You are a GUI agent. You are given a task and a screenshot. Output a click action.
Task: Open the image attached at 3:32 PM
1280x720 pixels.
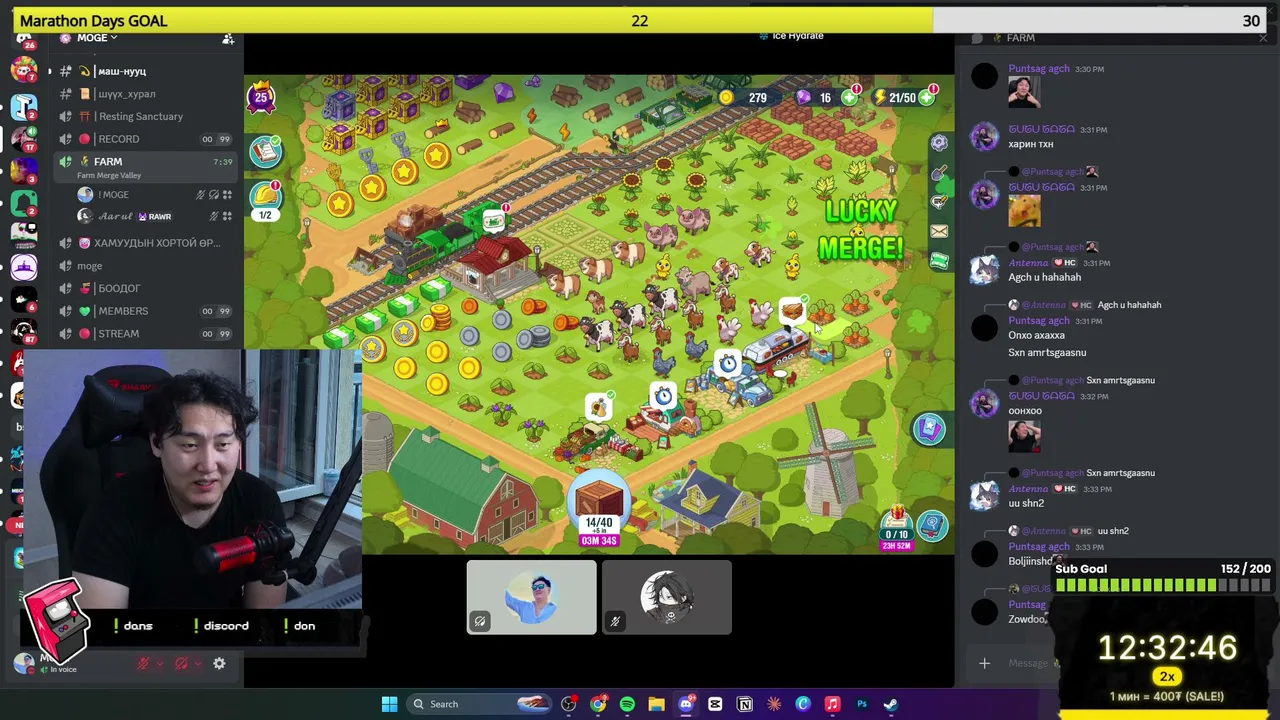tap(1024, 435)
